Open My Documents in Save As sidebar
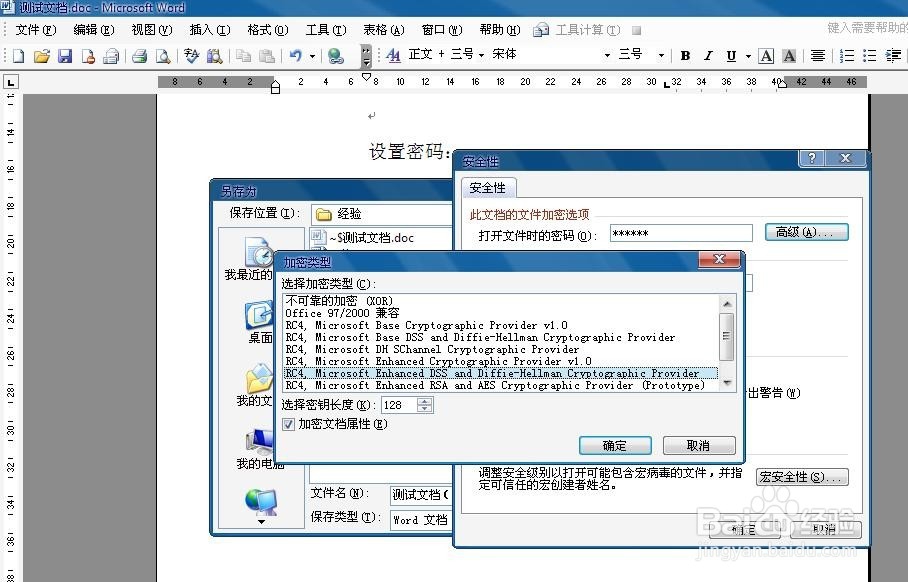Viewport: 908px width, 582px height. 257,385
